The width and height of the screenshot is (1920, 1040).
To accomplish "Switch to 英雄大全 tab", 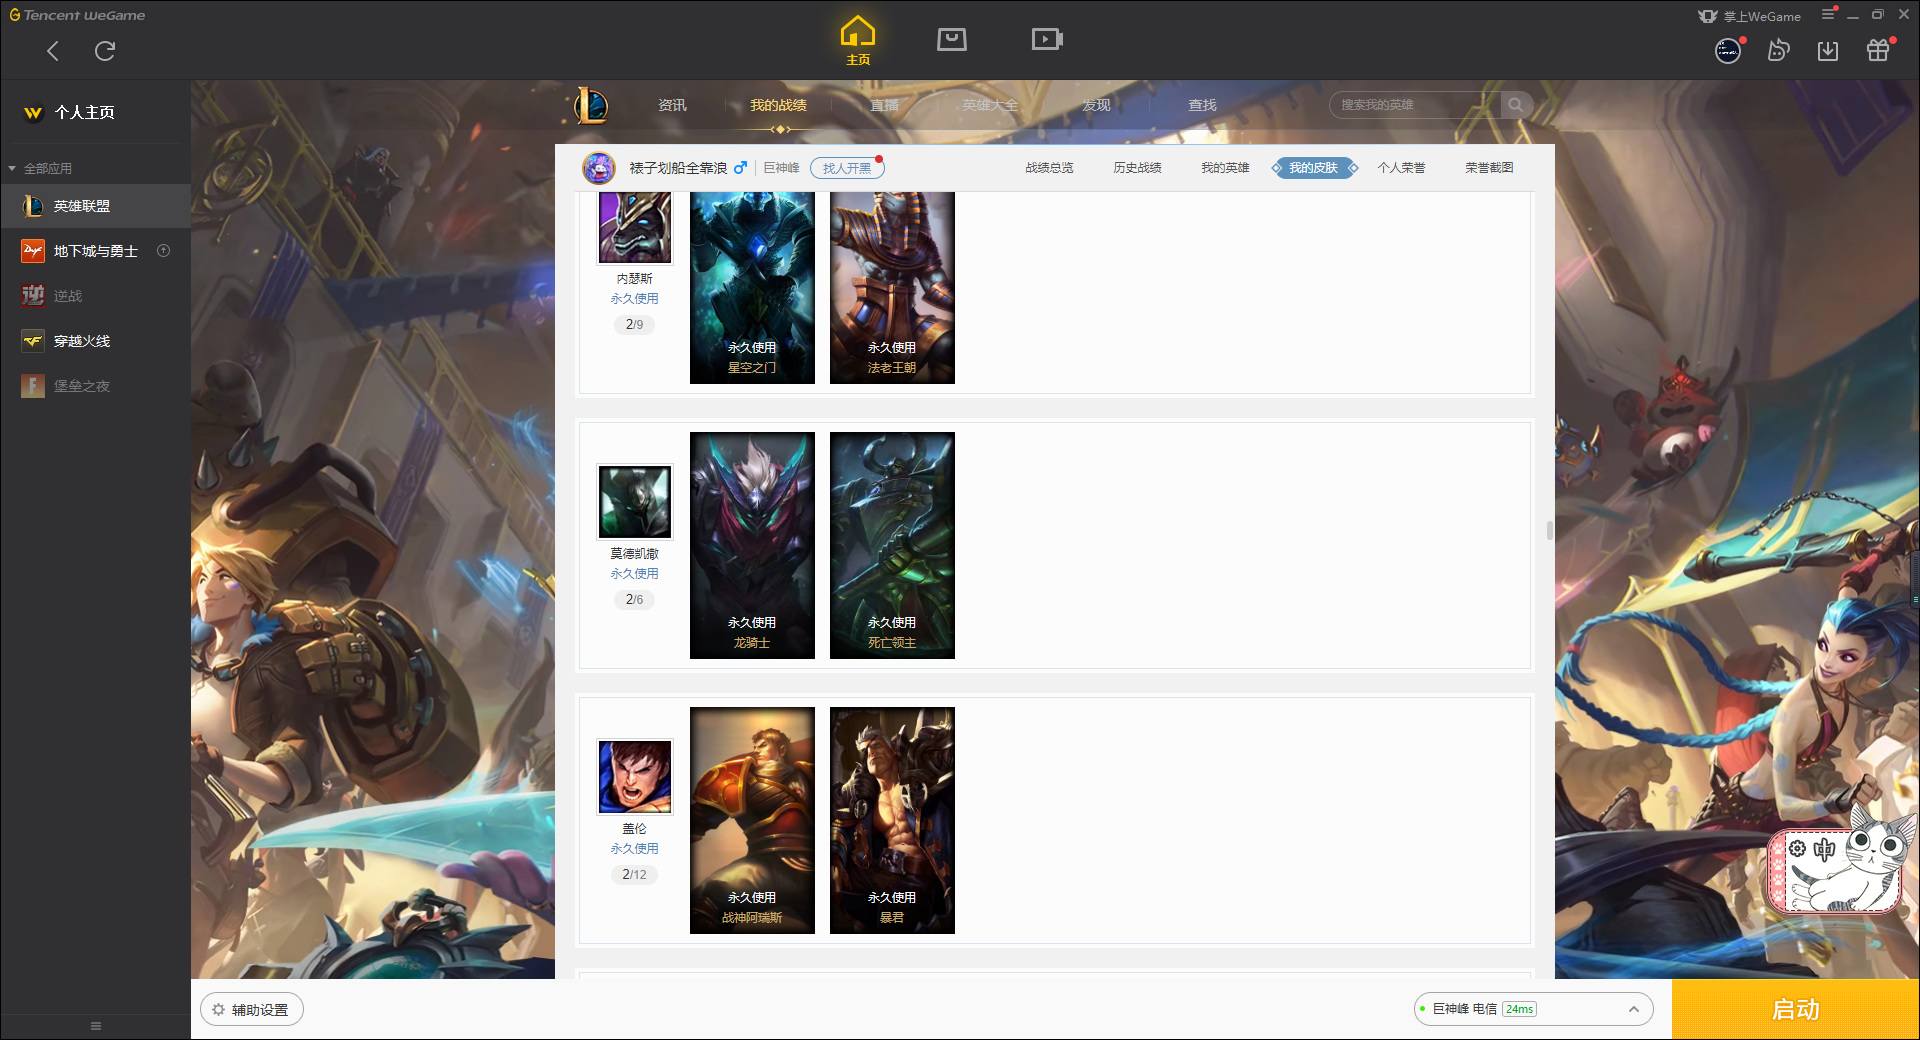I will point(990,105).
